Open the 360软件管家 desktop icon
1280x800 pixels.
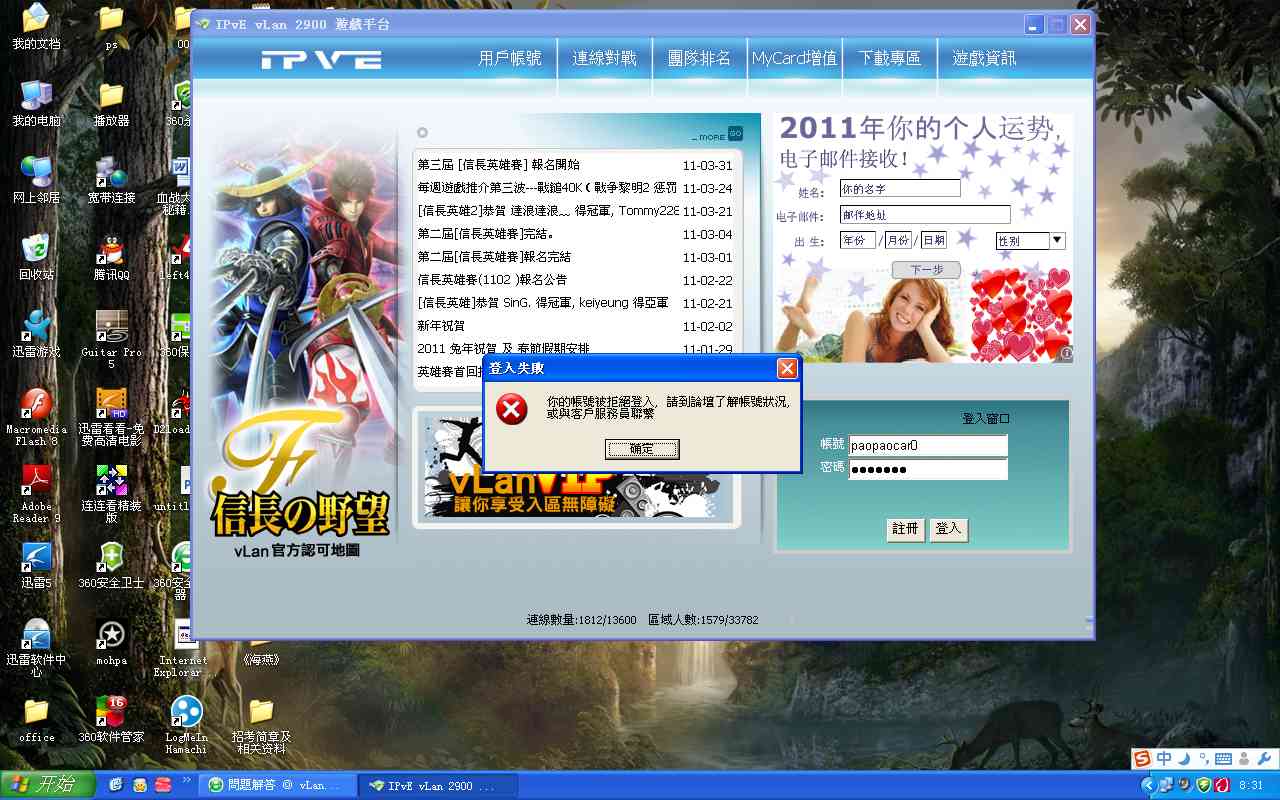(x=111, y=720)
